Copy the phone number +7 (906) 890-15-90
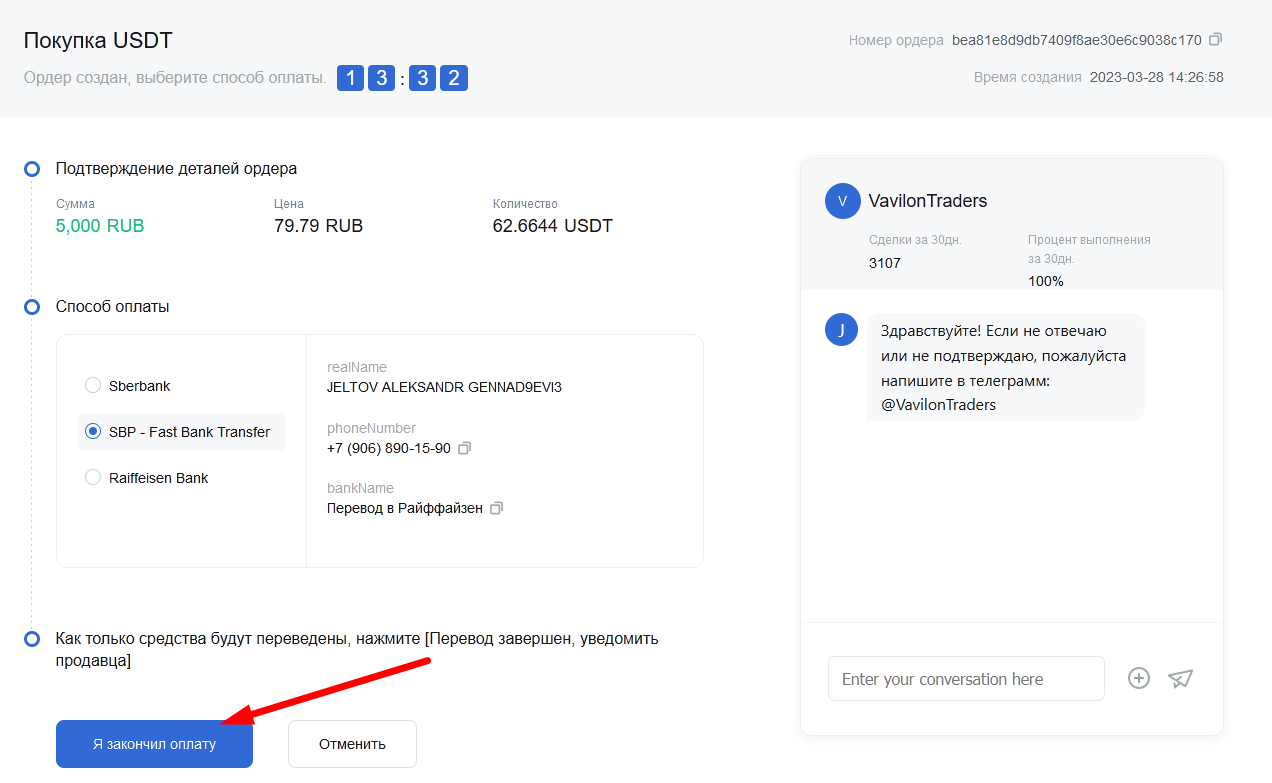1272x783 pixels. (464, 448)
